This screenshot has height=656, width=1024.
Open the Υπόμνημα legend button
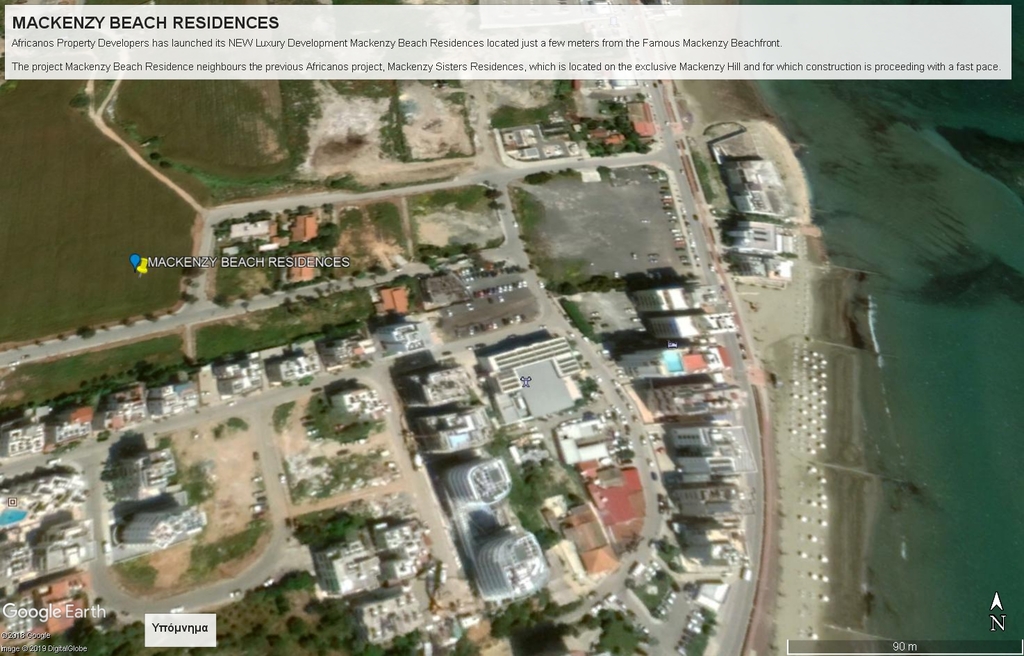click(180, 629)
